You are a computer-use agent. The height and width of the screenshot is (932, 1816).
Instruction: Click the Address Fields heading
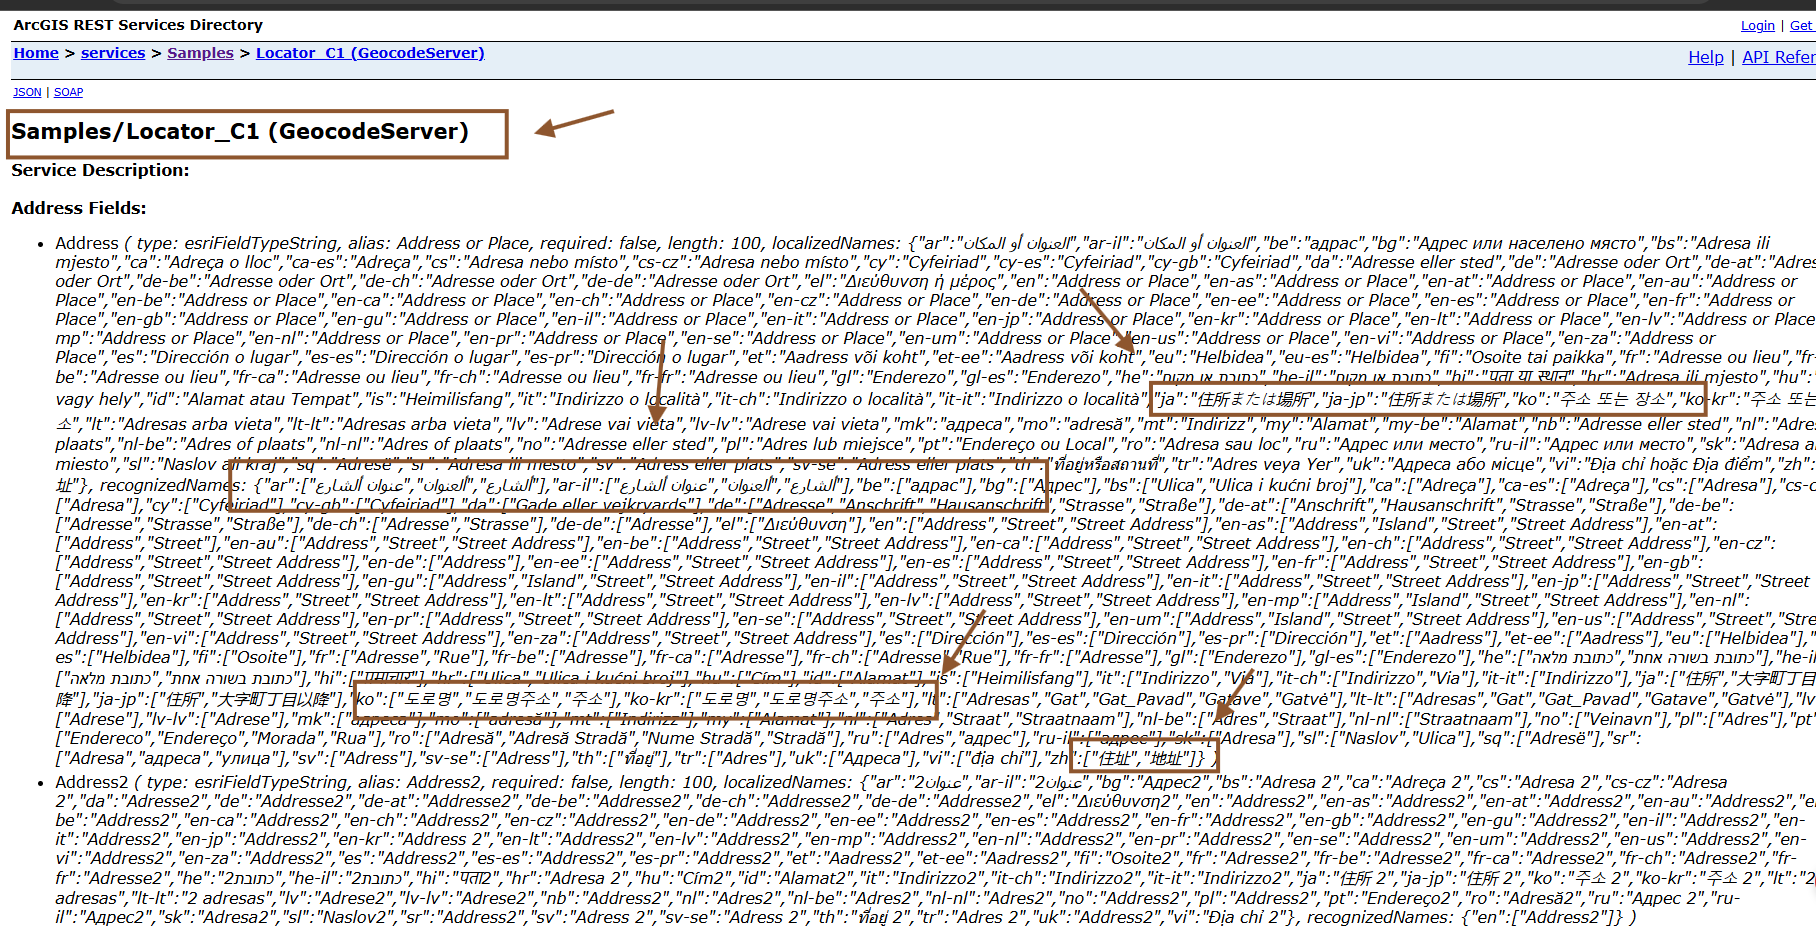coord(79,208)
